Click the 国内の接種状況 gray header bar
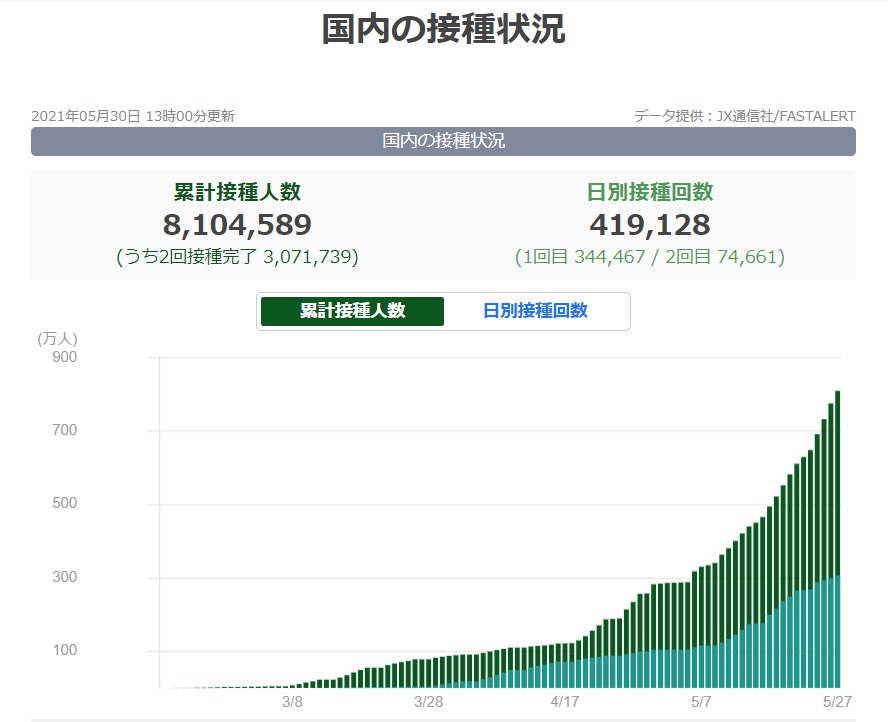 point(443,141)
